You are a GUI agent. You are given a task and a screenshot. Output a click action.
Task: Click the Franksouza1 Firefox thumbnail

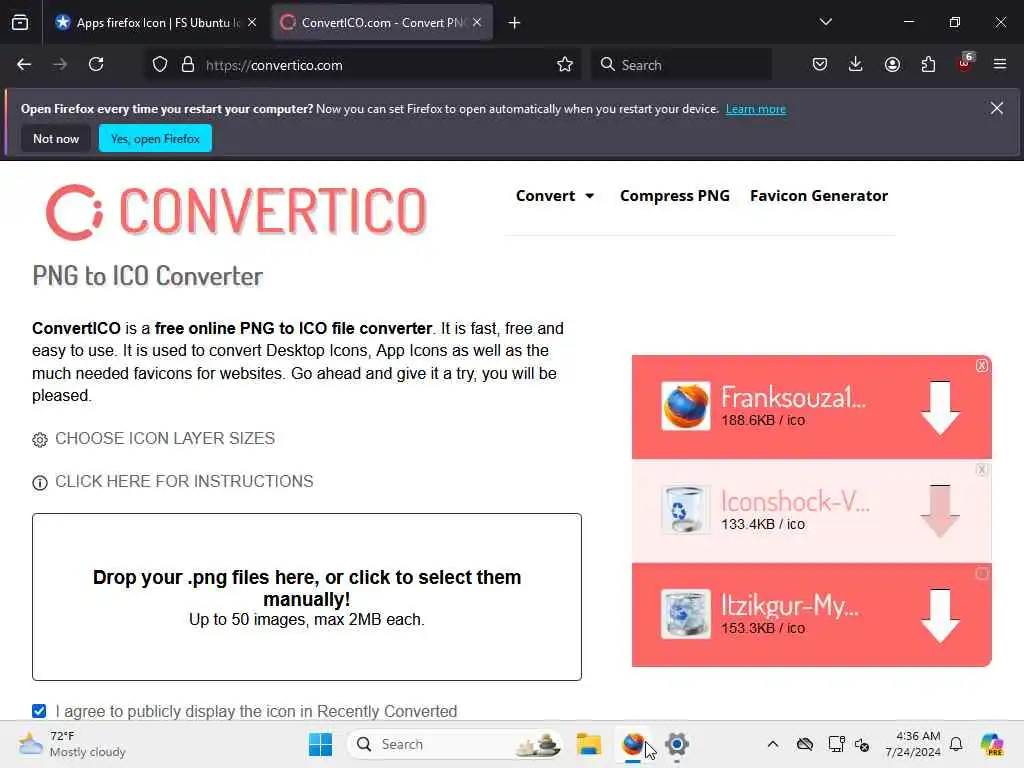coord(686,406)
